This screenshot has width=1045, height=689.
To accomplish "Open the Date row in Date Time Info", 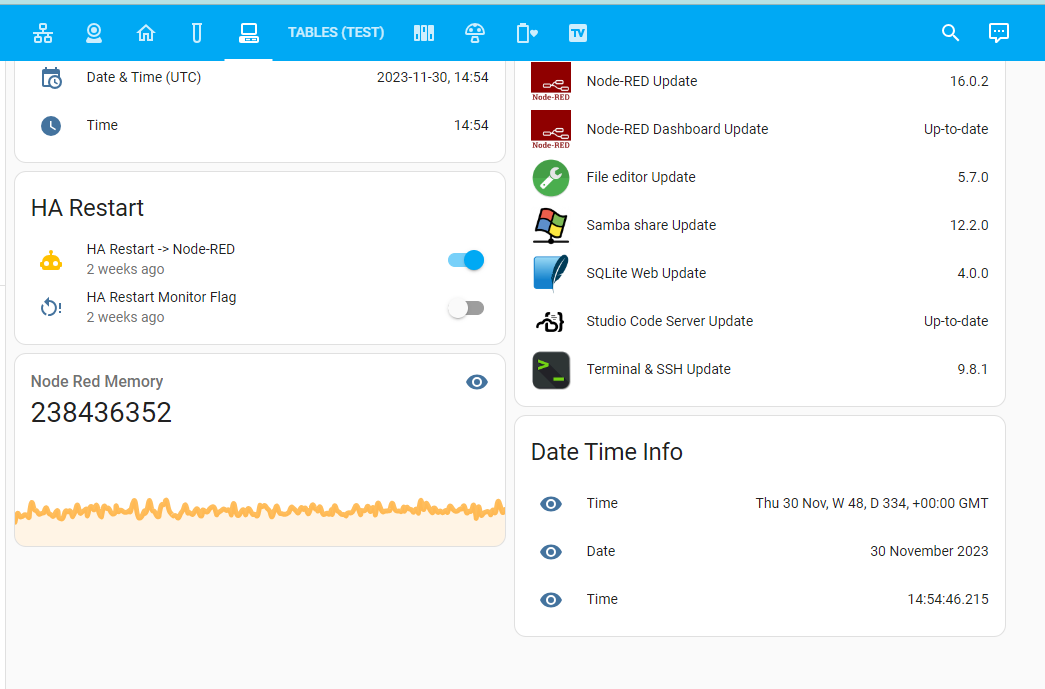I will point(760,552).
